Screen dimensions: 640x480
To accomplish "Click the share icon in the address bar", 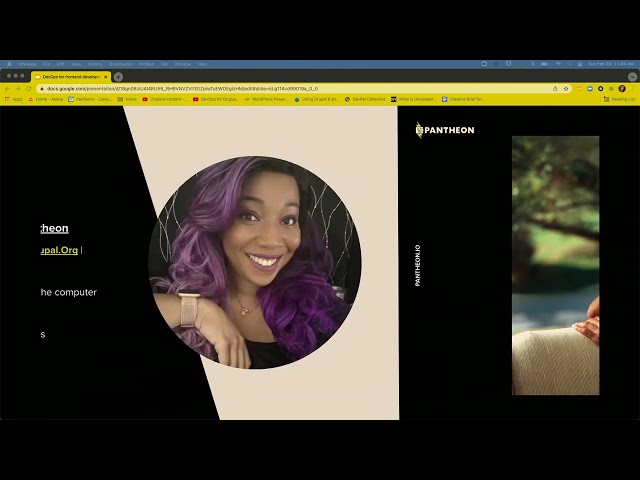I will (555, 88).
